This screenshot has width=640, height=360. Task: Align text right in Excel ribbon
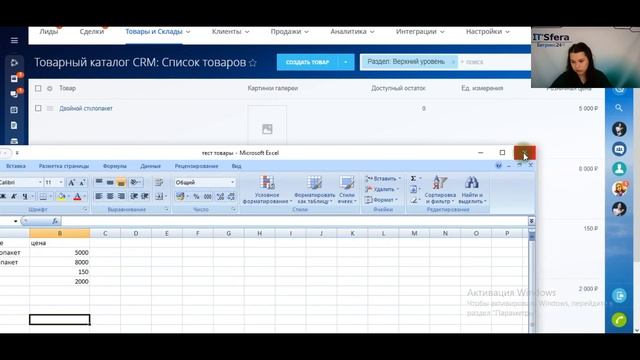click(x=121, y=196)
